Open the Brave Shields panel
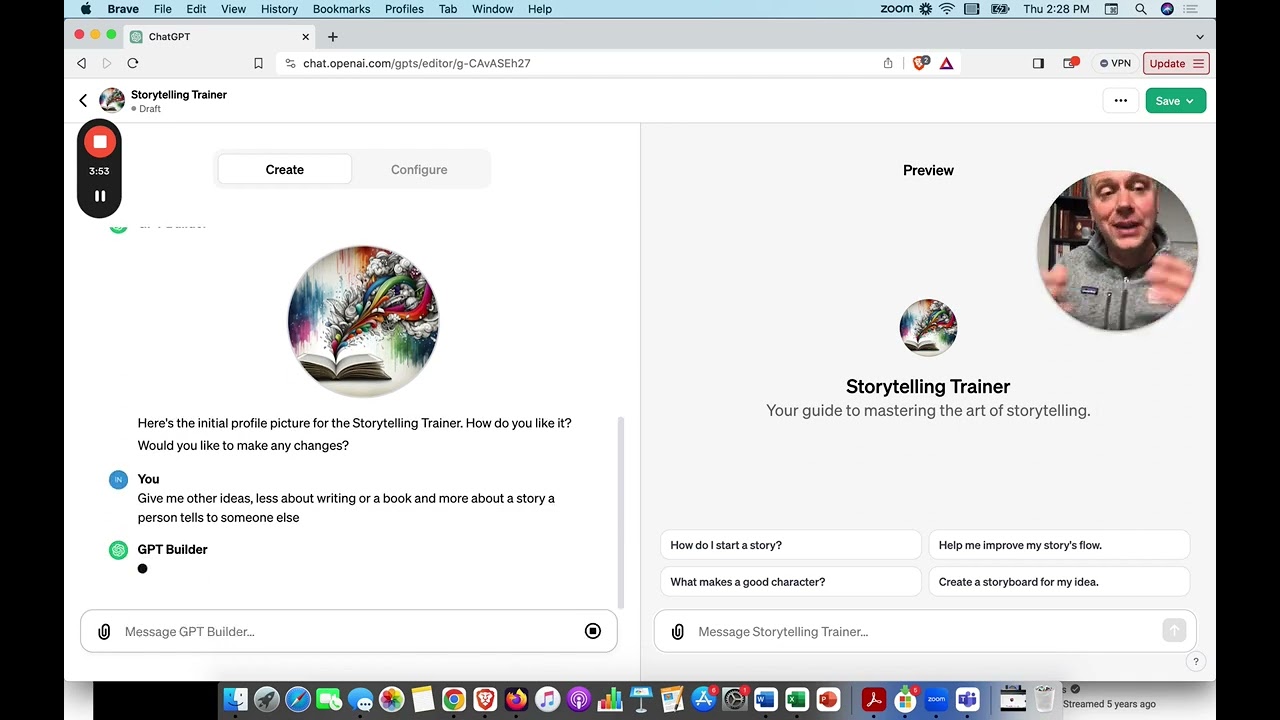The image size is (1280, 720). pyautogui.click(x=919, y=63)
